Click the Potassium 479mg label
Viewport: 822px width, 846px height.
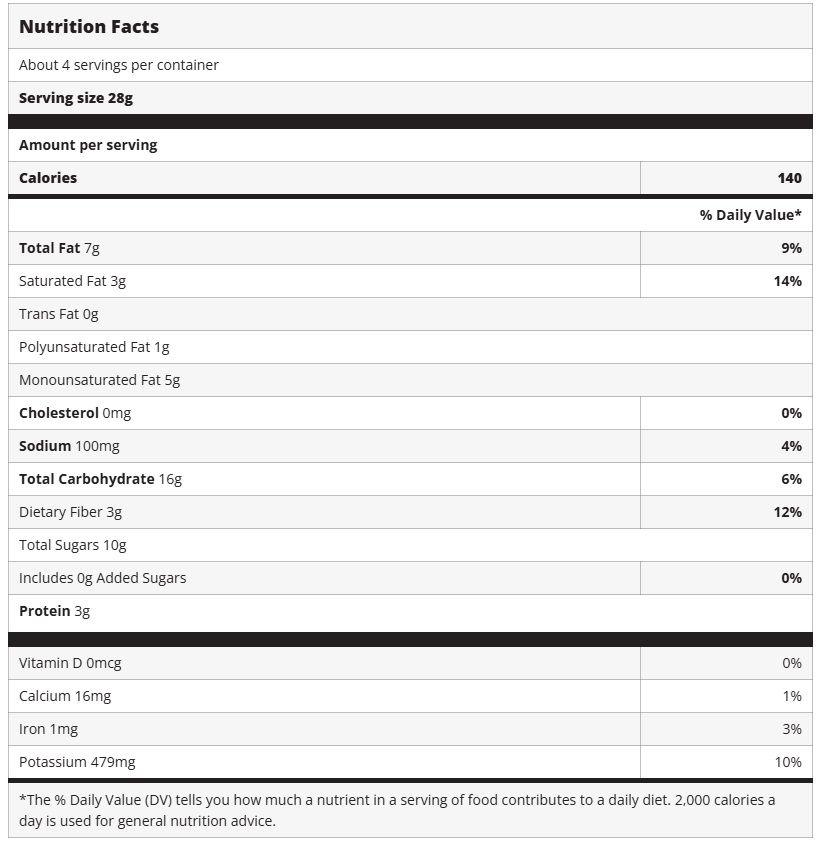(77, 762)
